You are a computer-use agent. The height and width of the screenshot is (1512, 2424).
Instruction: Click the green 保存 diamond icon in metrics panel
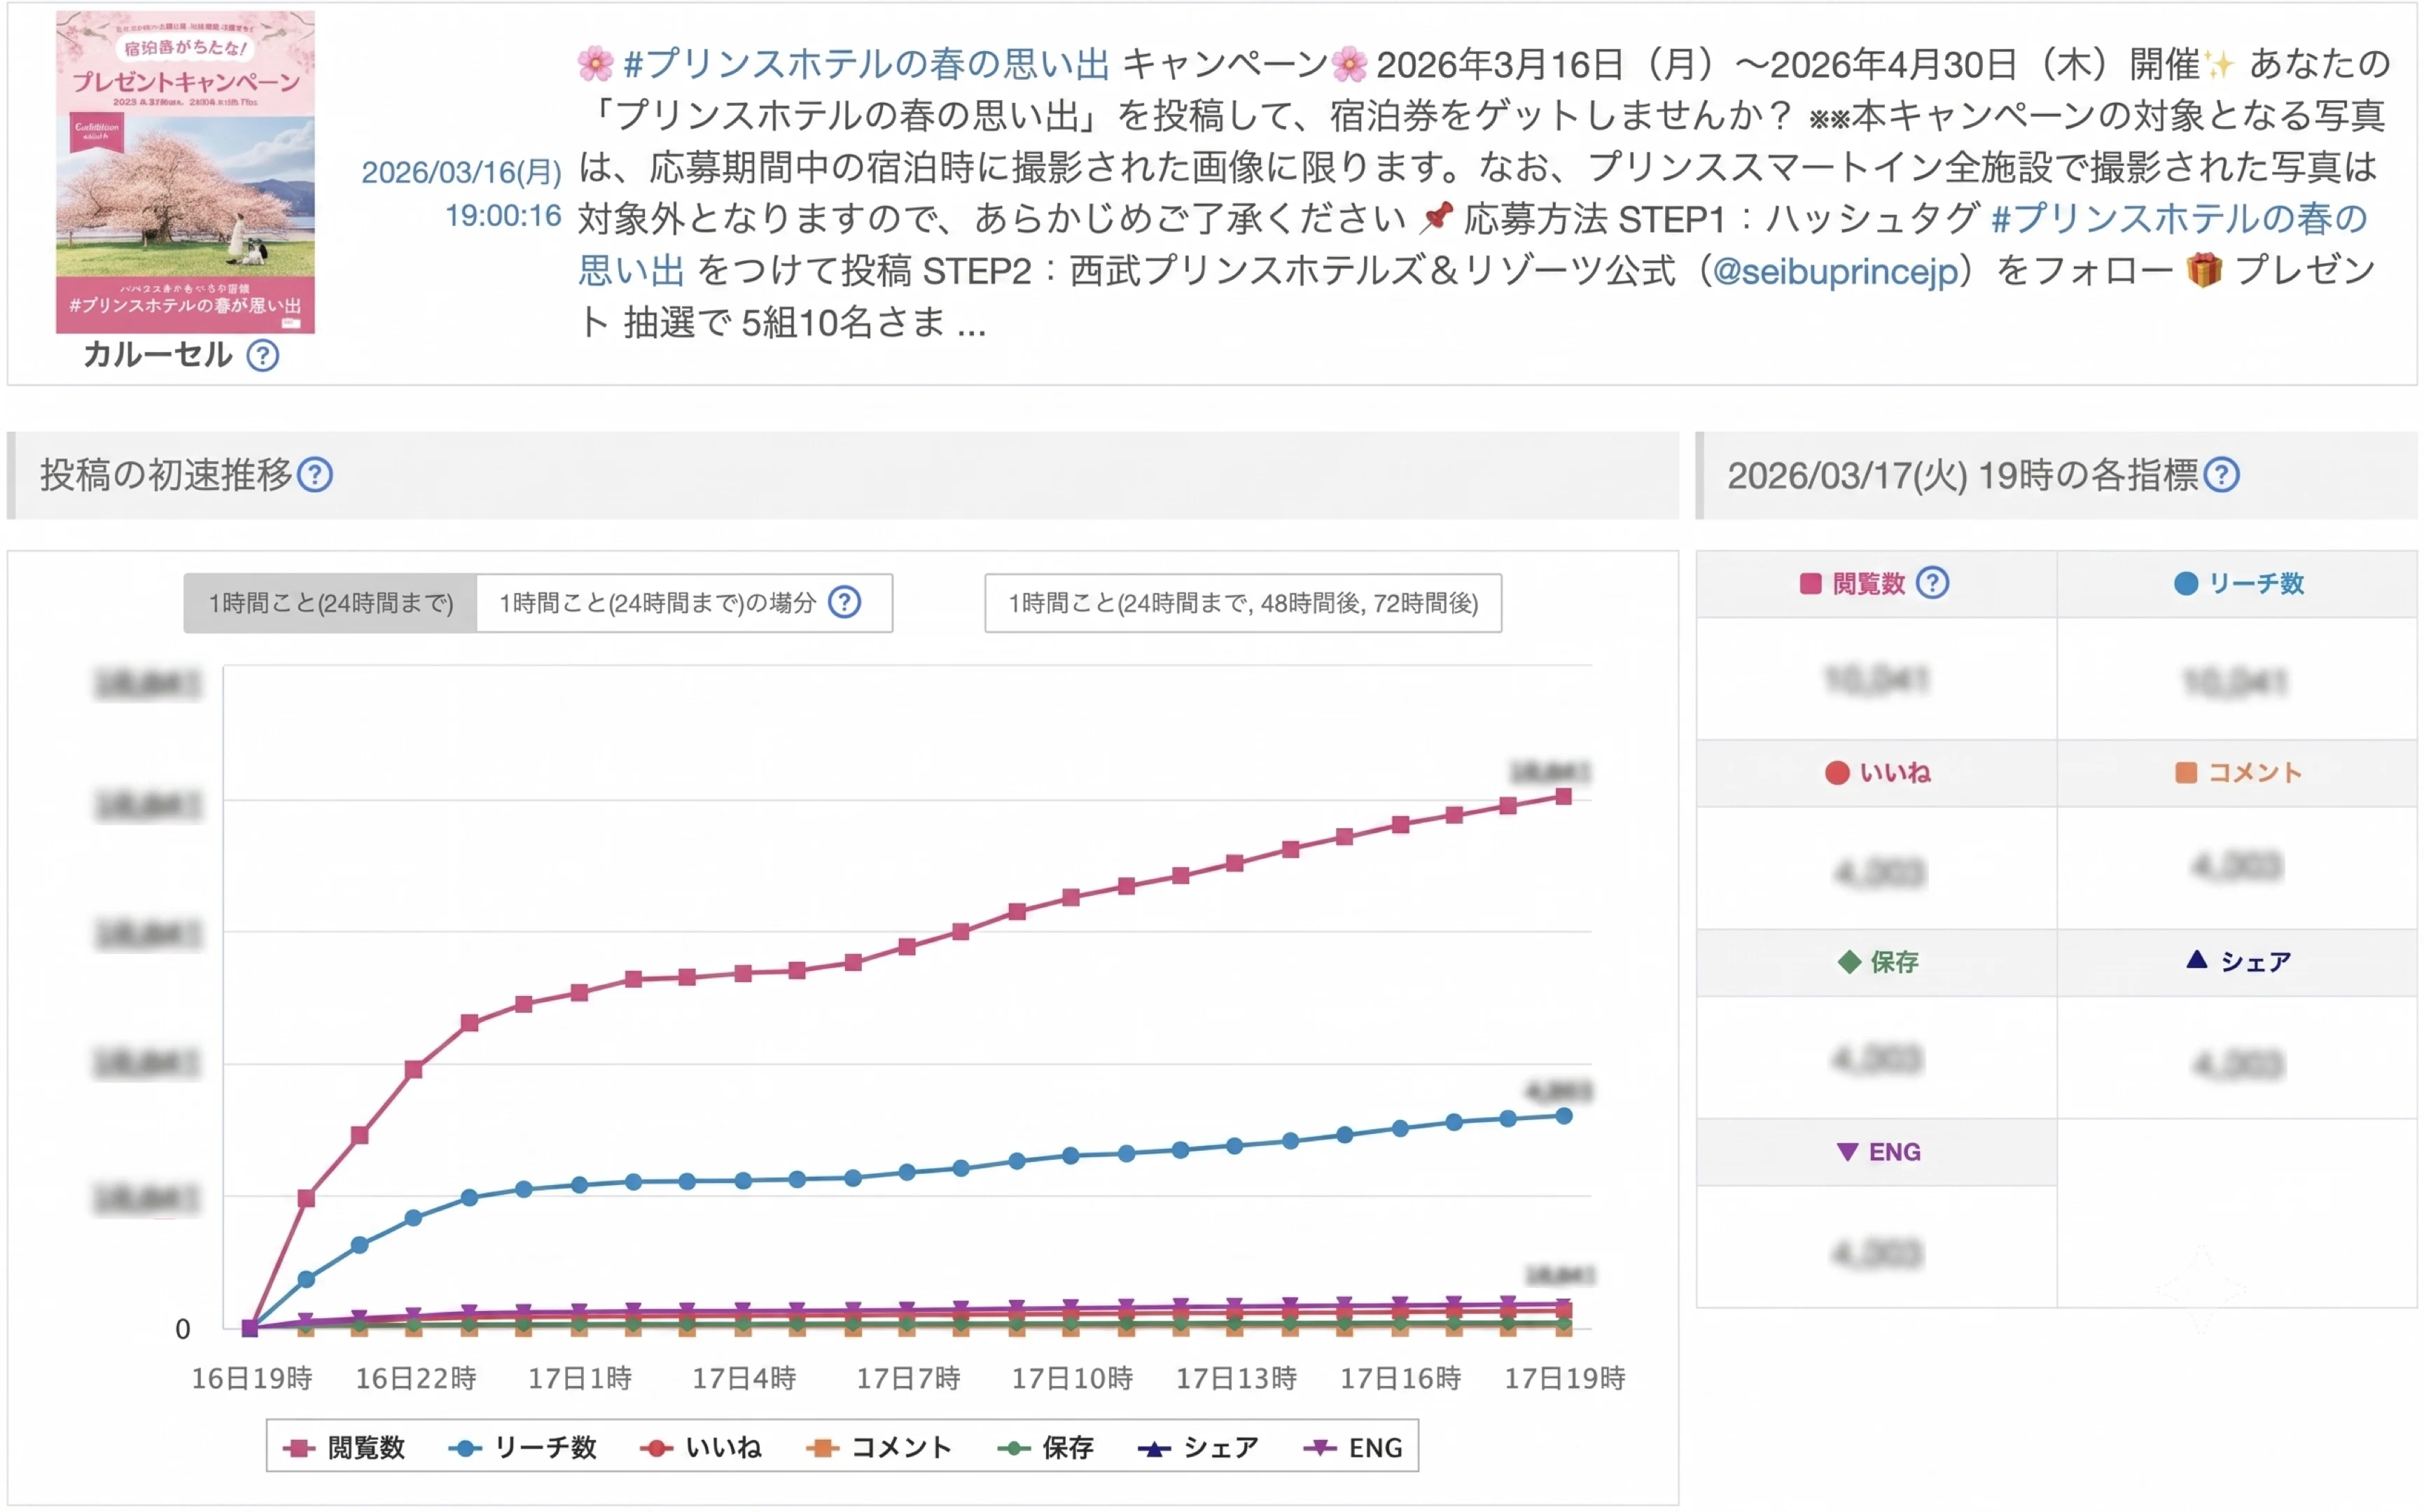1849,962
